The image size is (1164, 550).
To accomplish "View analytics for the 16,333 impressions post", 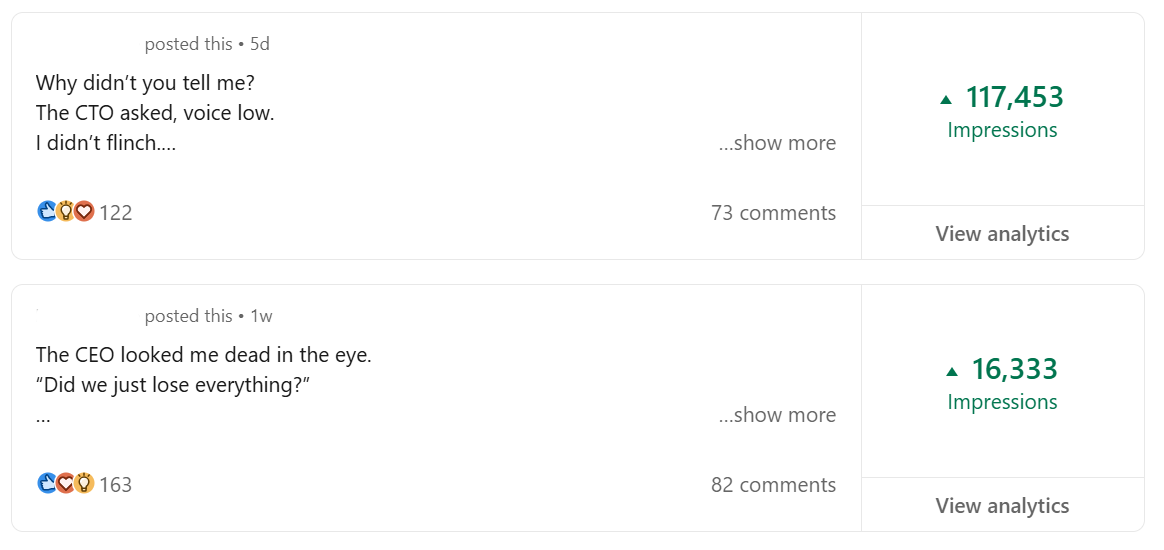I will point(1002,506).
